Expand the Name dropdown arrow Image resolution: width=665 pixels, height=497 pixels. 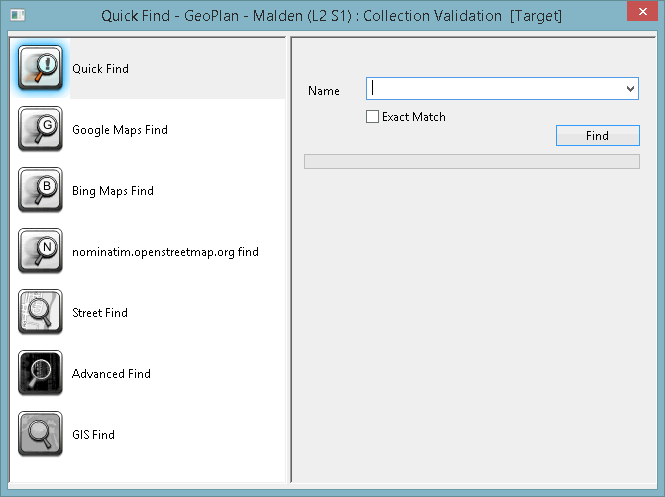point(630,89)
